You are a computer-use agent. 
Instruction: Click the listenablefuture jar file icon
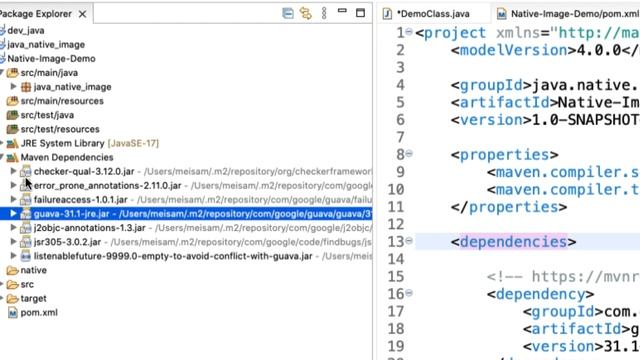(x=26, y=256)
